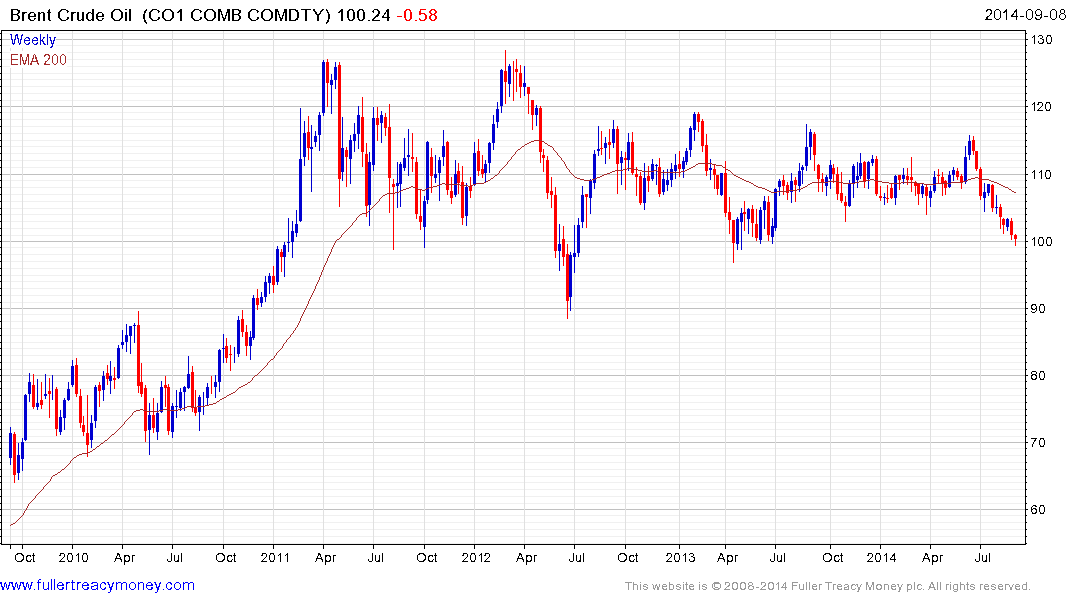The height and width of the screenshot is (600, 1075).
Task: Click the 60 price axis label
Action: point(1038,509)
